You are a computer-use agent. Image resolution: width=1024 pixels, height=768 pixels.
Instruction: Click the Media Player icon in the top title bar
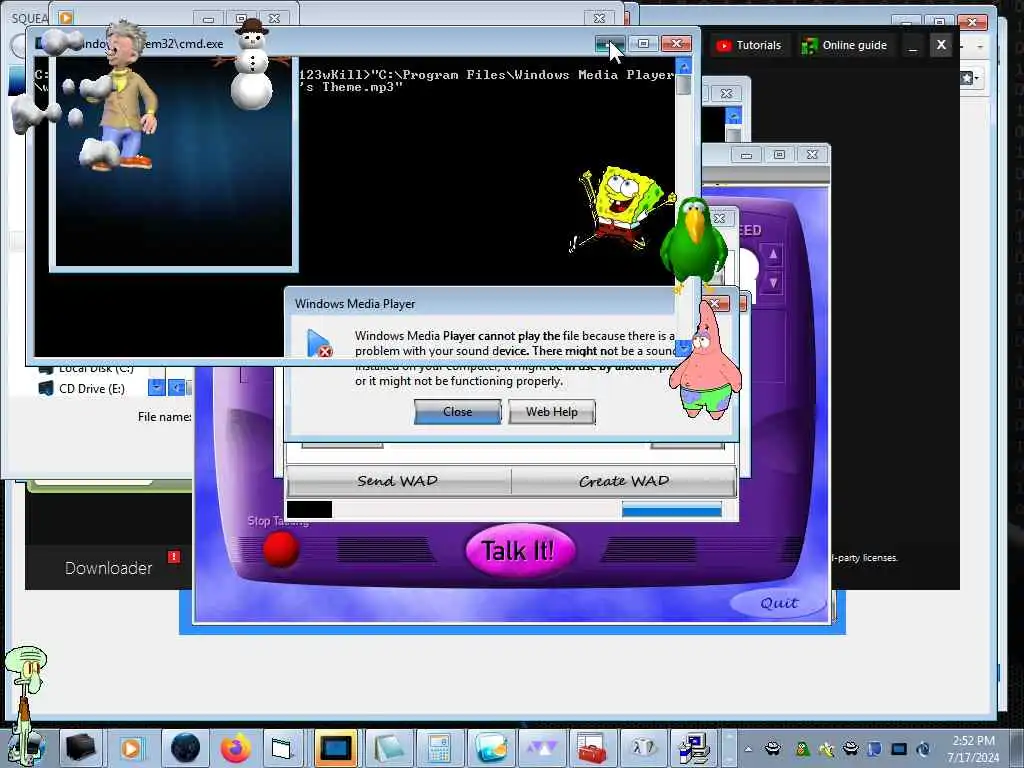66,18
